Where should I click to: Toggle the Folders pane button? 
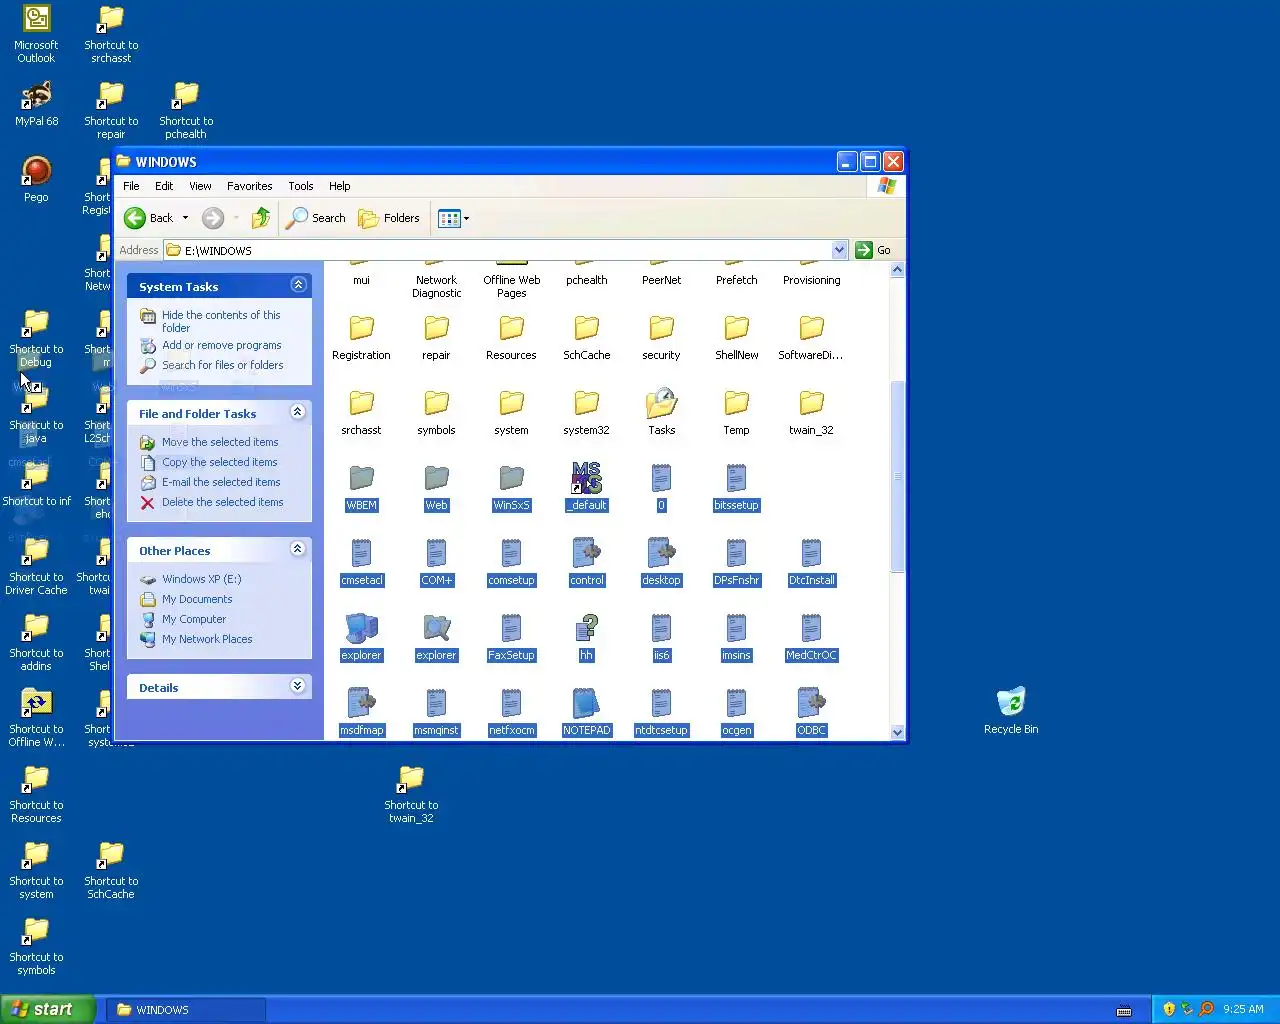(389, 218)
